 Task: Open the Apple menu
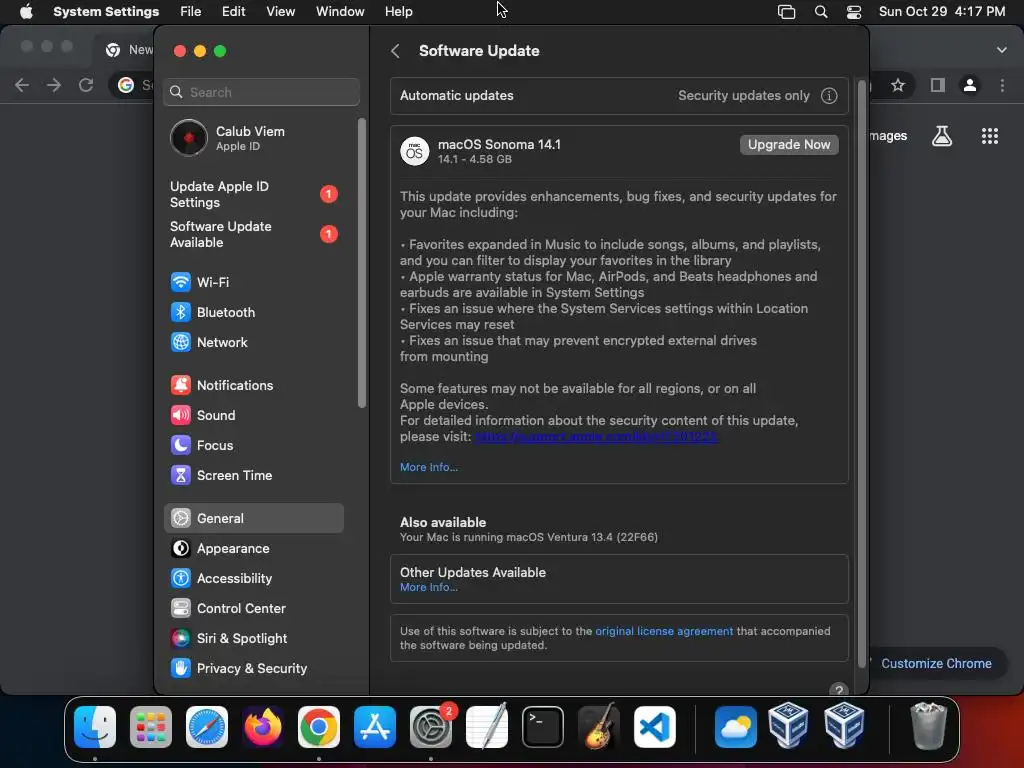point(26,12)
